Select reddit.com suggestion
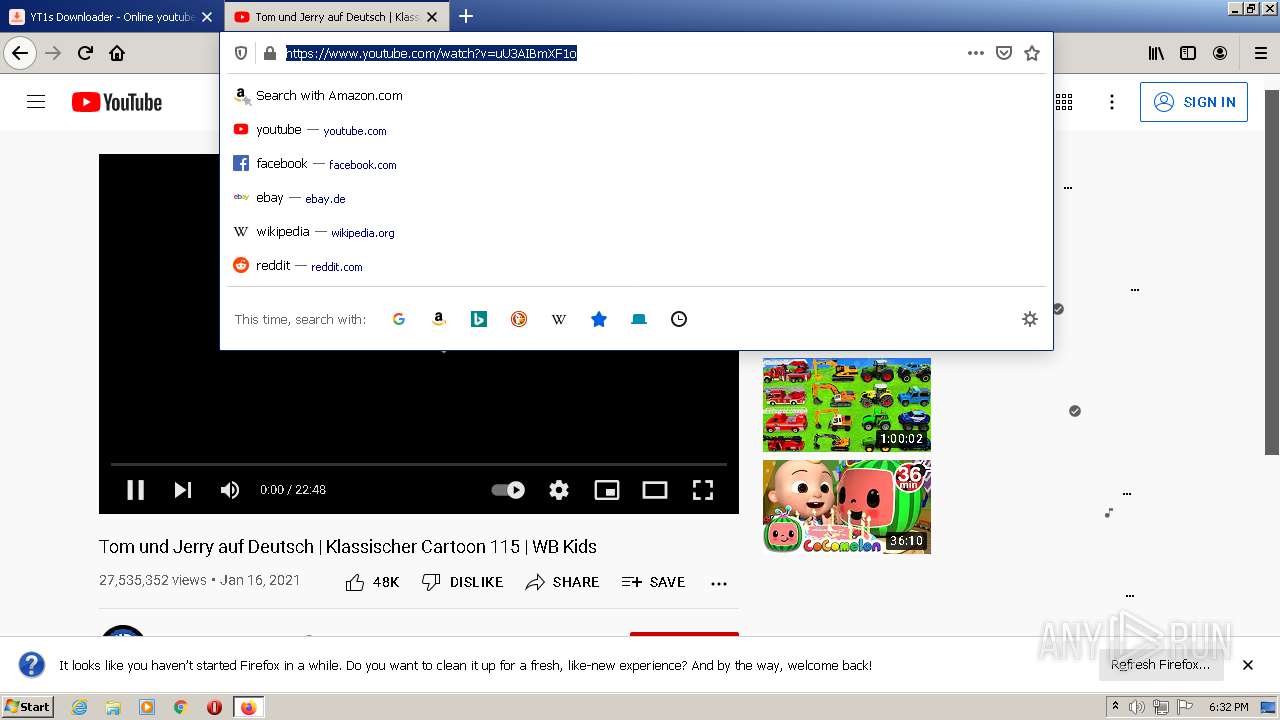The width and height of the screenshot is (1280, 720). point(636,266)
